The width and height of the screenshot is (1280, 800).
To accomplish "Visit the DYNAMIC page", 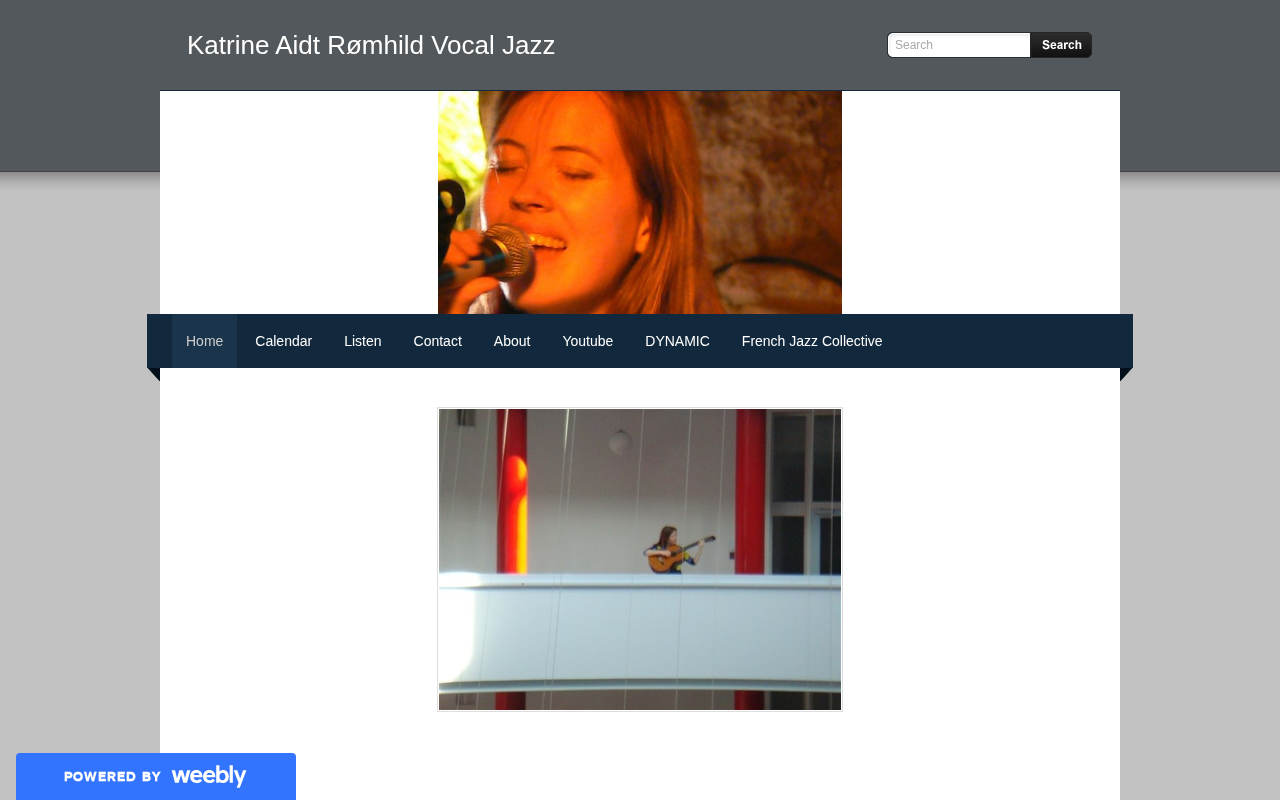I will [x=677, y=341].
